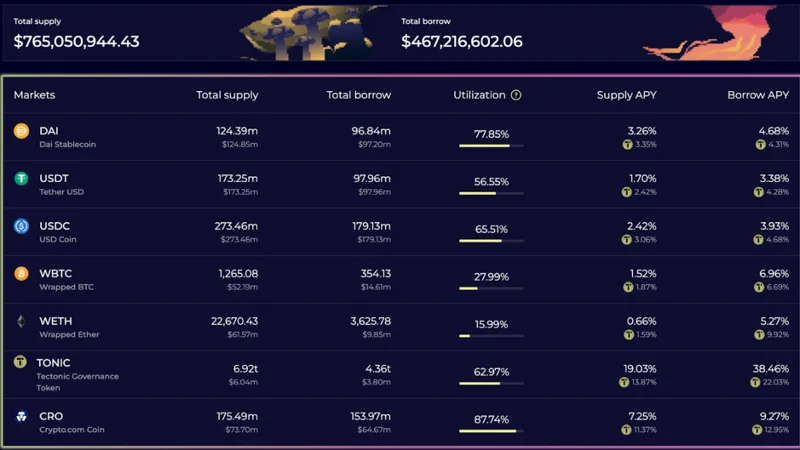Click TONIC reward icon beside DAI 4.31%
The height and width of the screenshot is (450, 800).
(x=761, y=144)
